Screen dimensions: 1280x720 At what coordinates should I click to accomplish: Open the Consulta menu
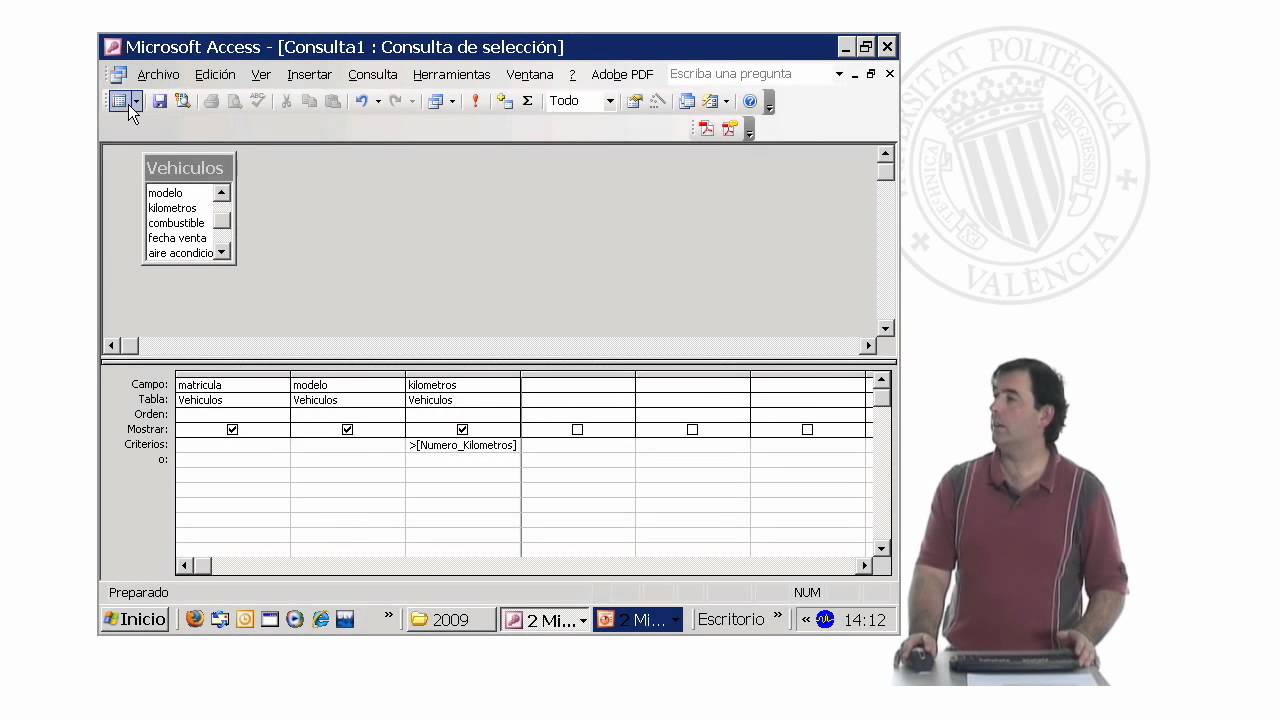pos(373,74)
